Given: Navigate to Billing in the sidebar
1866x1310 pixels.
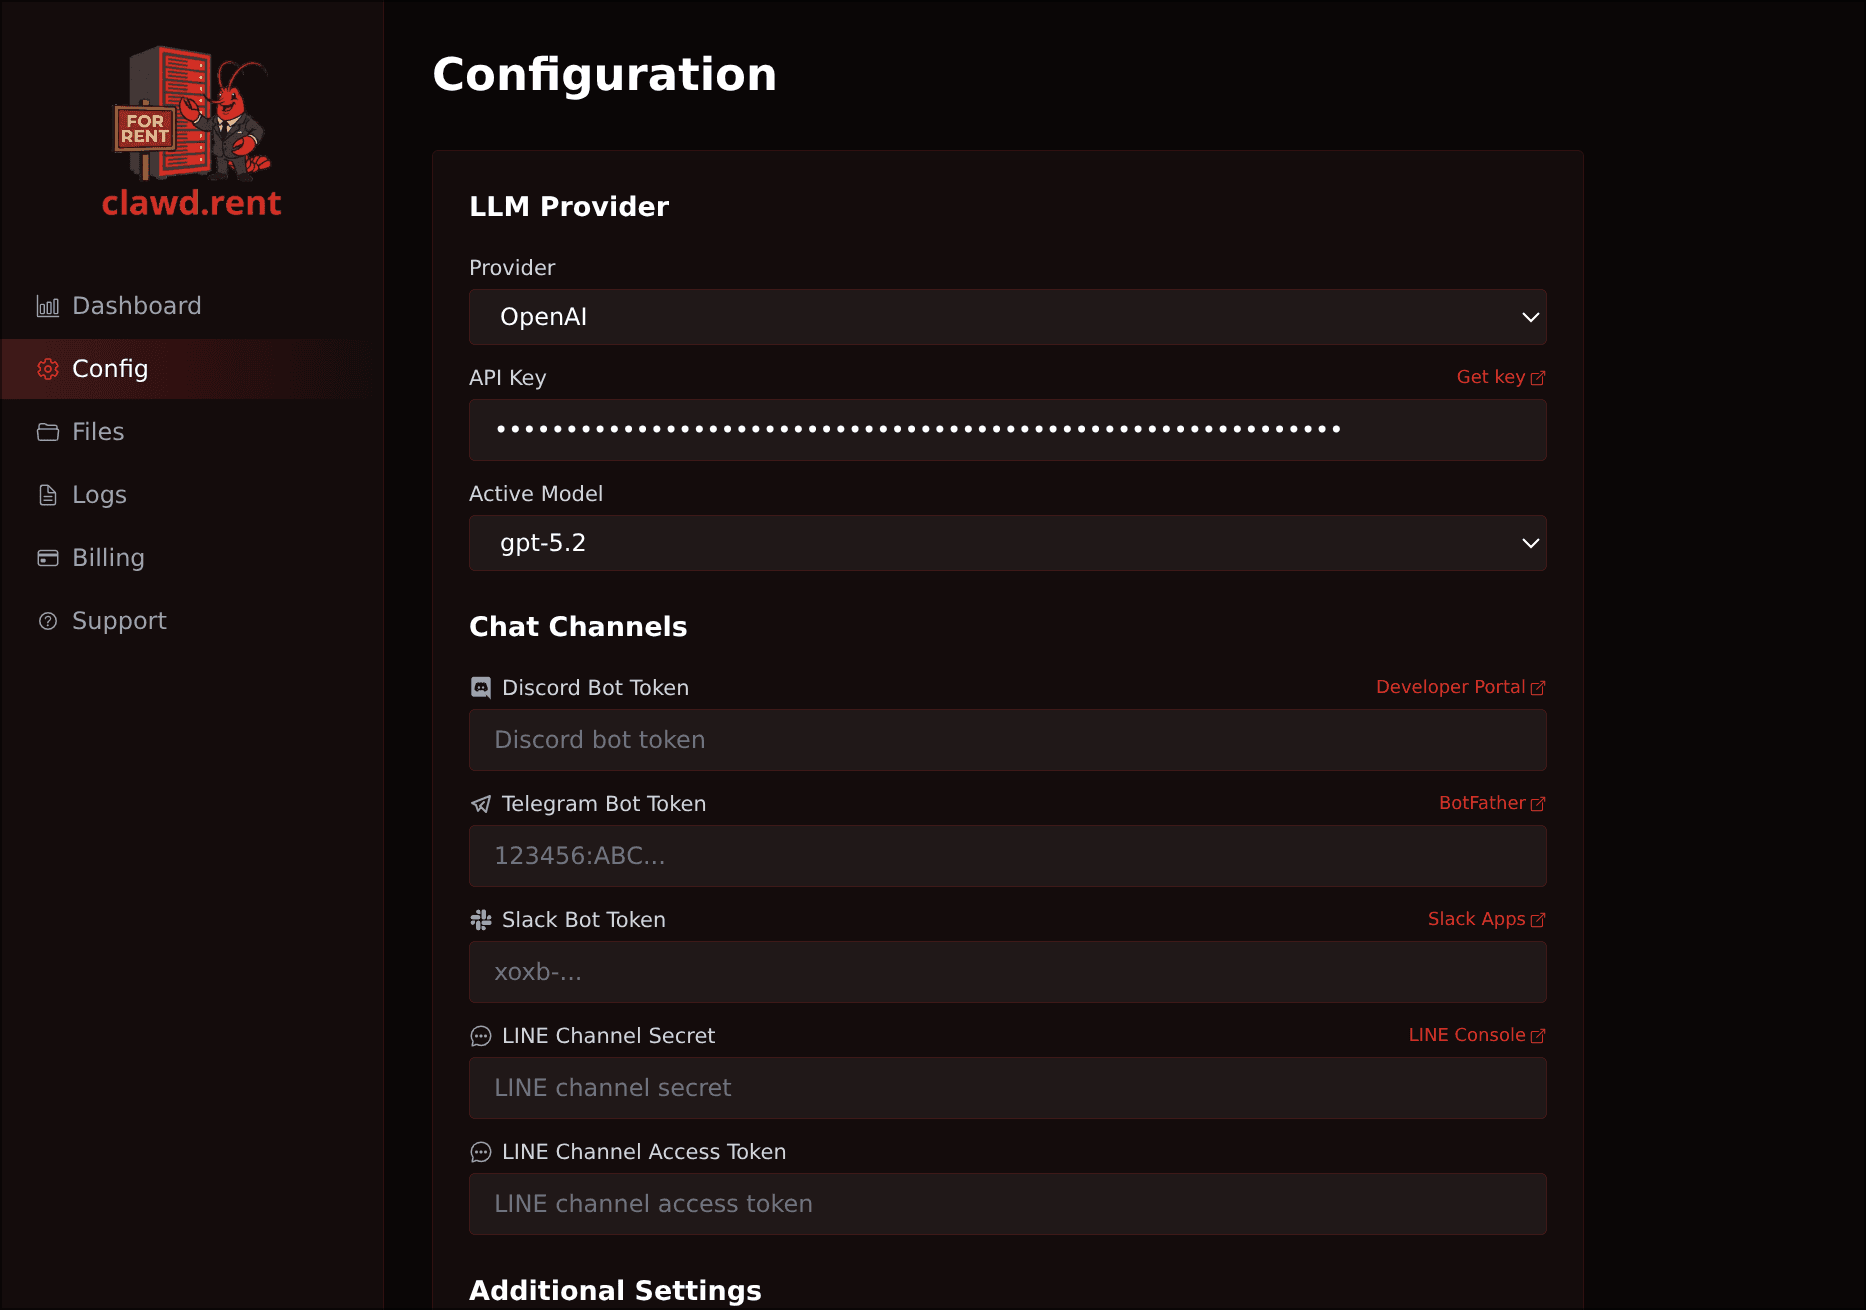Looking at the screenshot, I should [107, 557].
